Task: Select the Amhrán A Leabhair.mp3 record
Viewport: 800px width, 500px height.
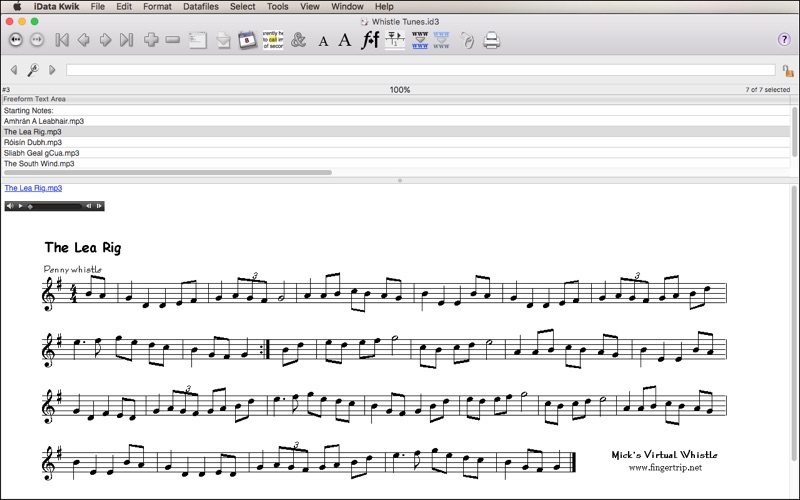Action: click(396, 121)
